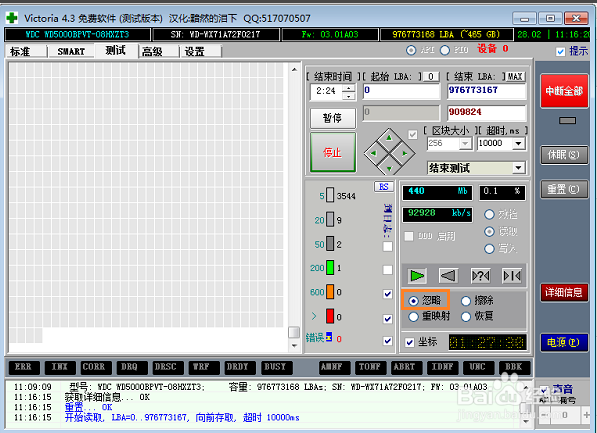Image resolution: width=597 pixels, height=433 pixels.
Task: Click the backward scan arrow icon
Action: [448, 275]
